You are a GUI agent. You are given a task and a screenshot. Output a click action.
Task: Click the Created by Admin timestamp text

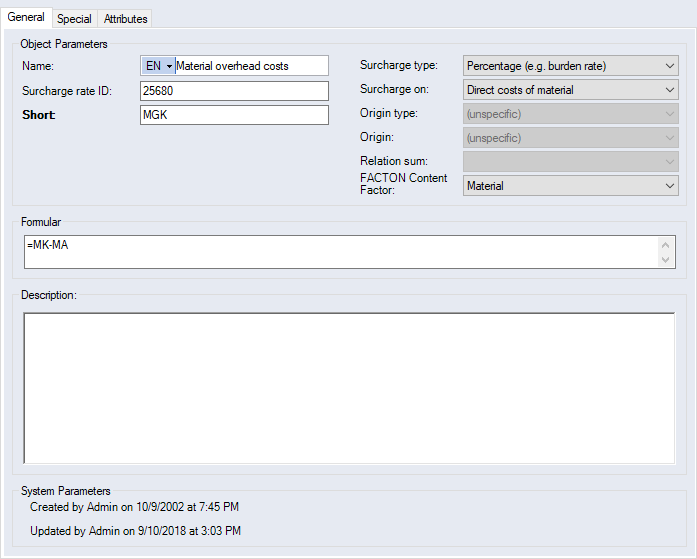click(x=134, y=508)
